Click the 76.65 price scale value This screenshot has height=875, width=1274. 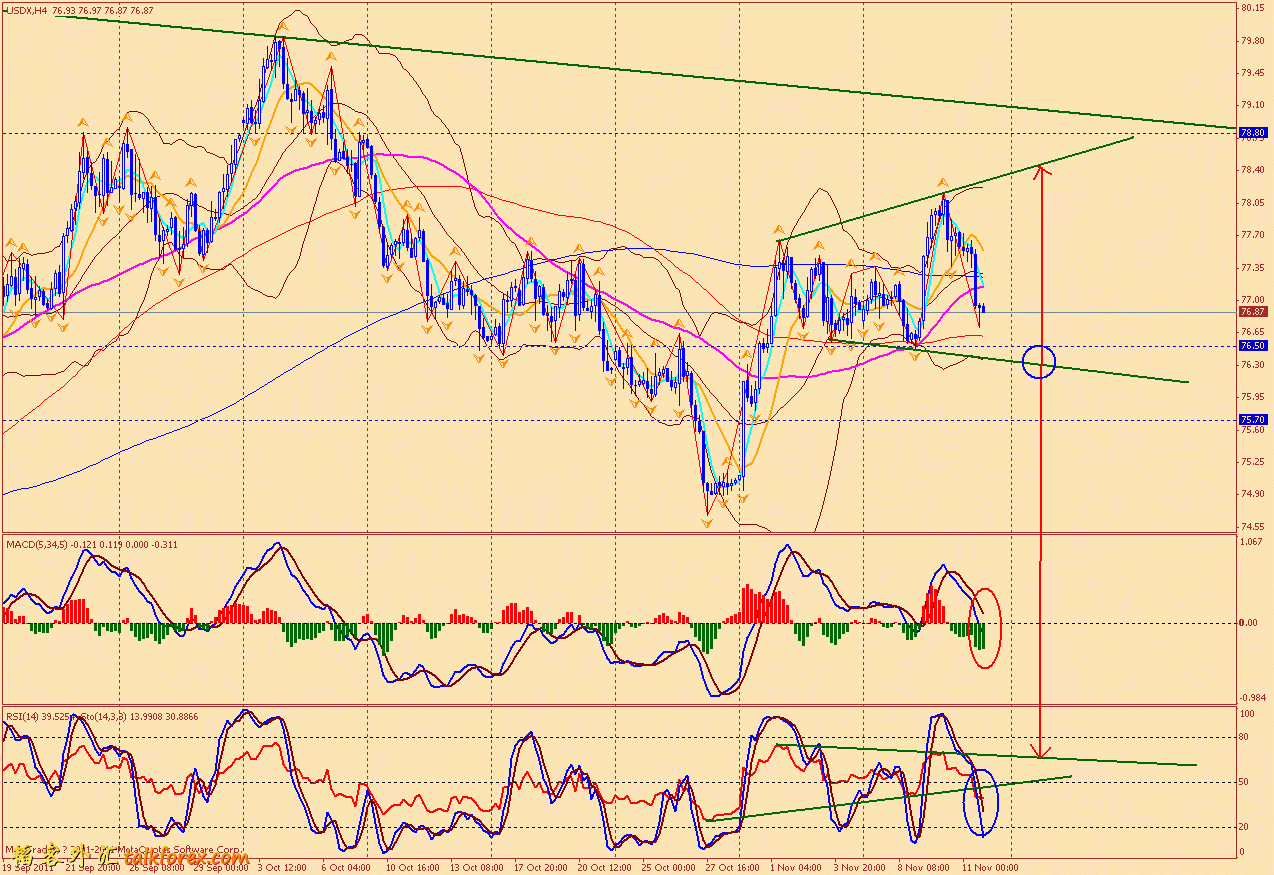click(1253, 332)
